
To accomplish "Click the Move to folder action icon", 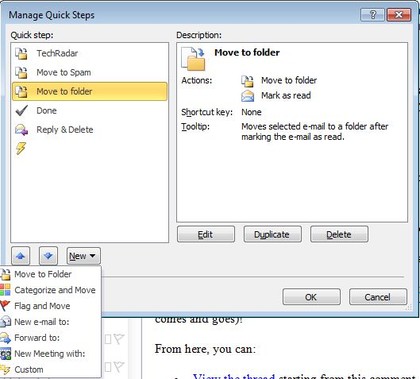I will point(247,80).
